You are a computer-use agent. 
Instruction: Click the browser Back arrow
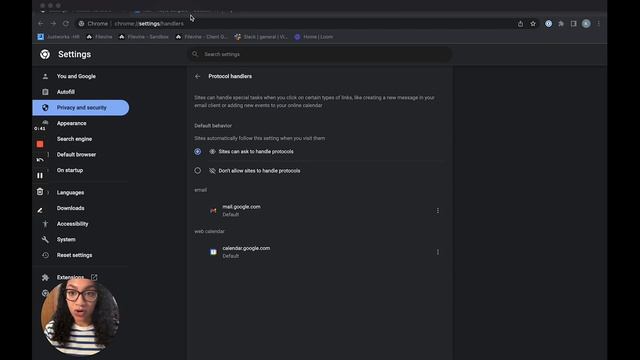click(41, 24)
